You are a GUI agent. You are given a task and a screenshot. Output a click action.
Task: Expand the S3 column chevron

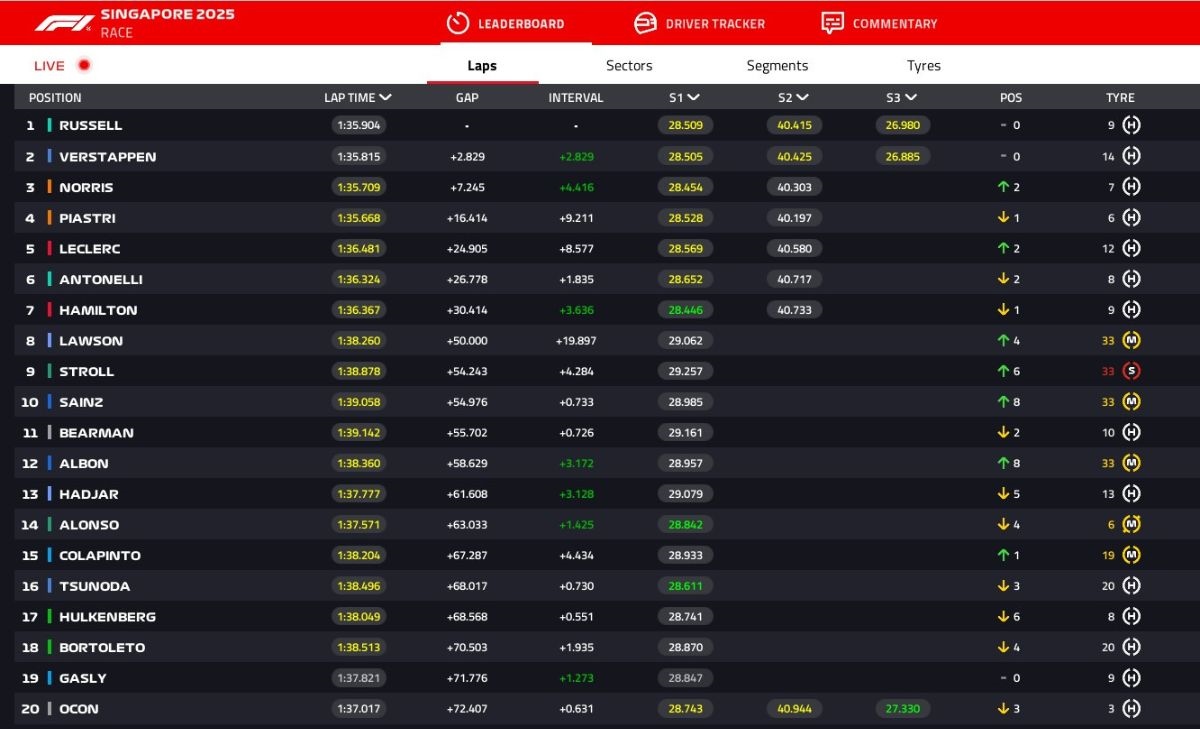point(910,98)
